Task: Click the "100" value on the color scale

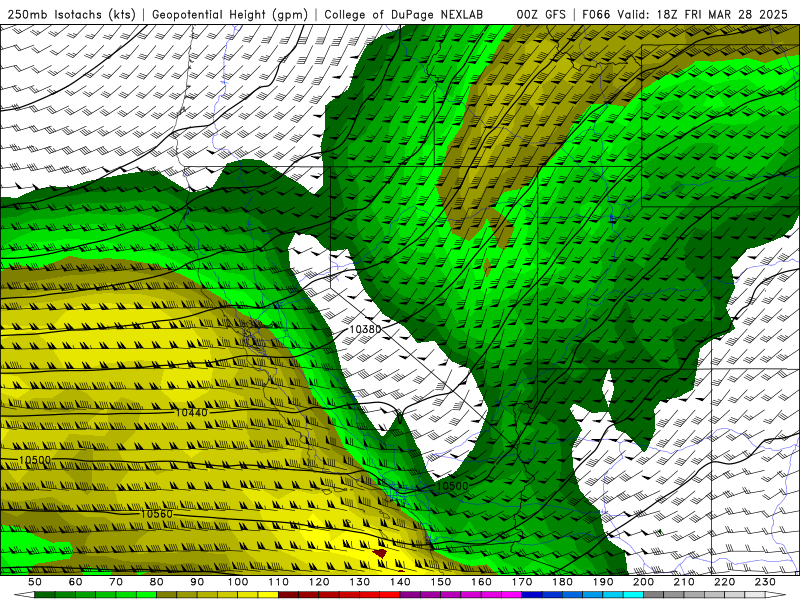Action: click(x=238, y=582)
